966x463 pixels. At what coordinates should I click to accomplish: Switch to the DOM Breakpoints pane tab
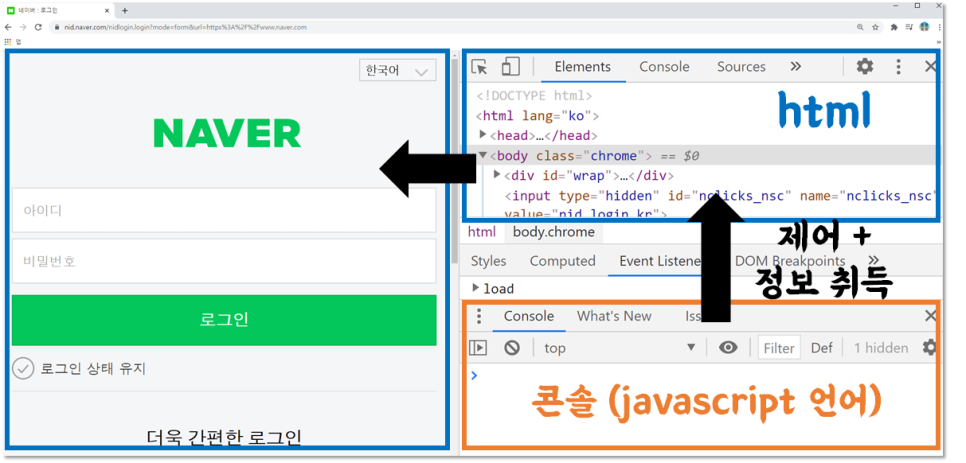[790, 261]
